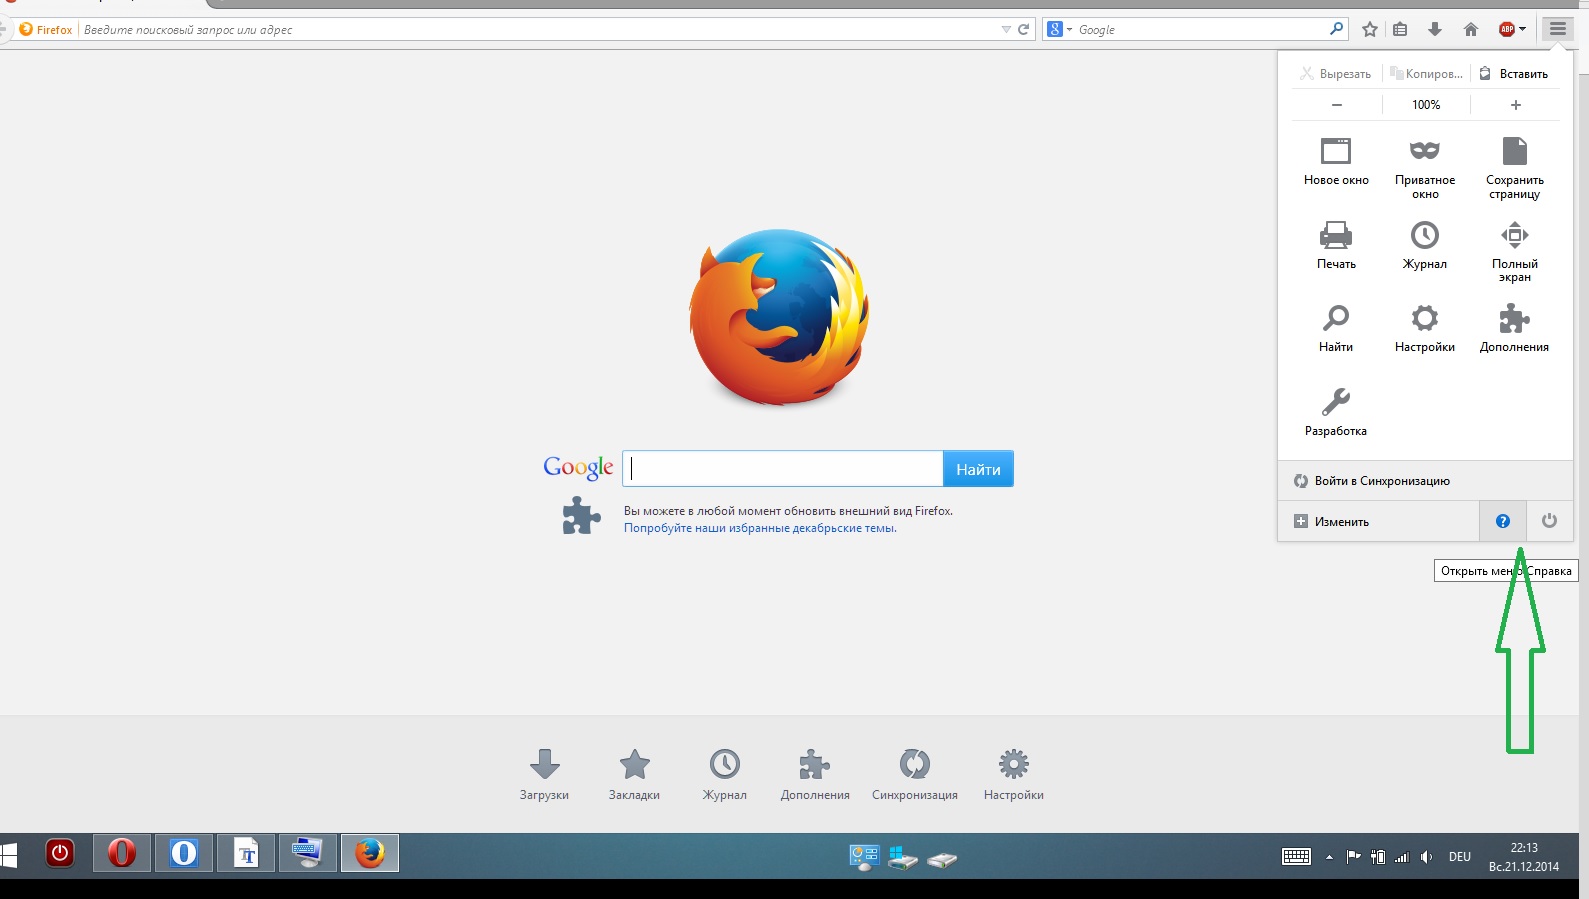The width and height of the screenshot is (1589, 899).
Task: Switch to Full screen (Полный экран)
Action: pyautogui.click(x=1514, y=251)
